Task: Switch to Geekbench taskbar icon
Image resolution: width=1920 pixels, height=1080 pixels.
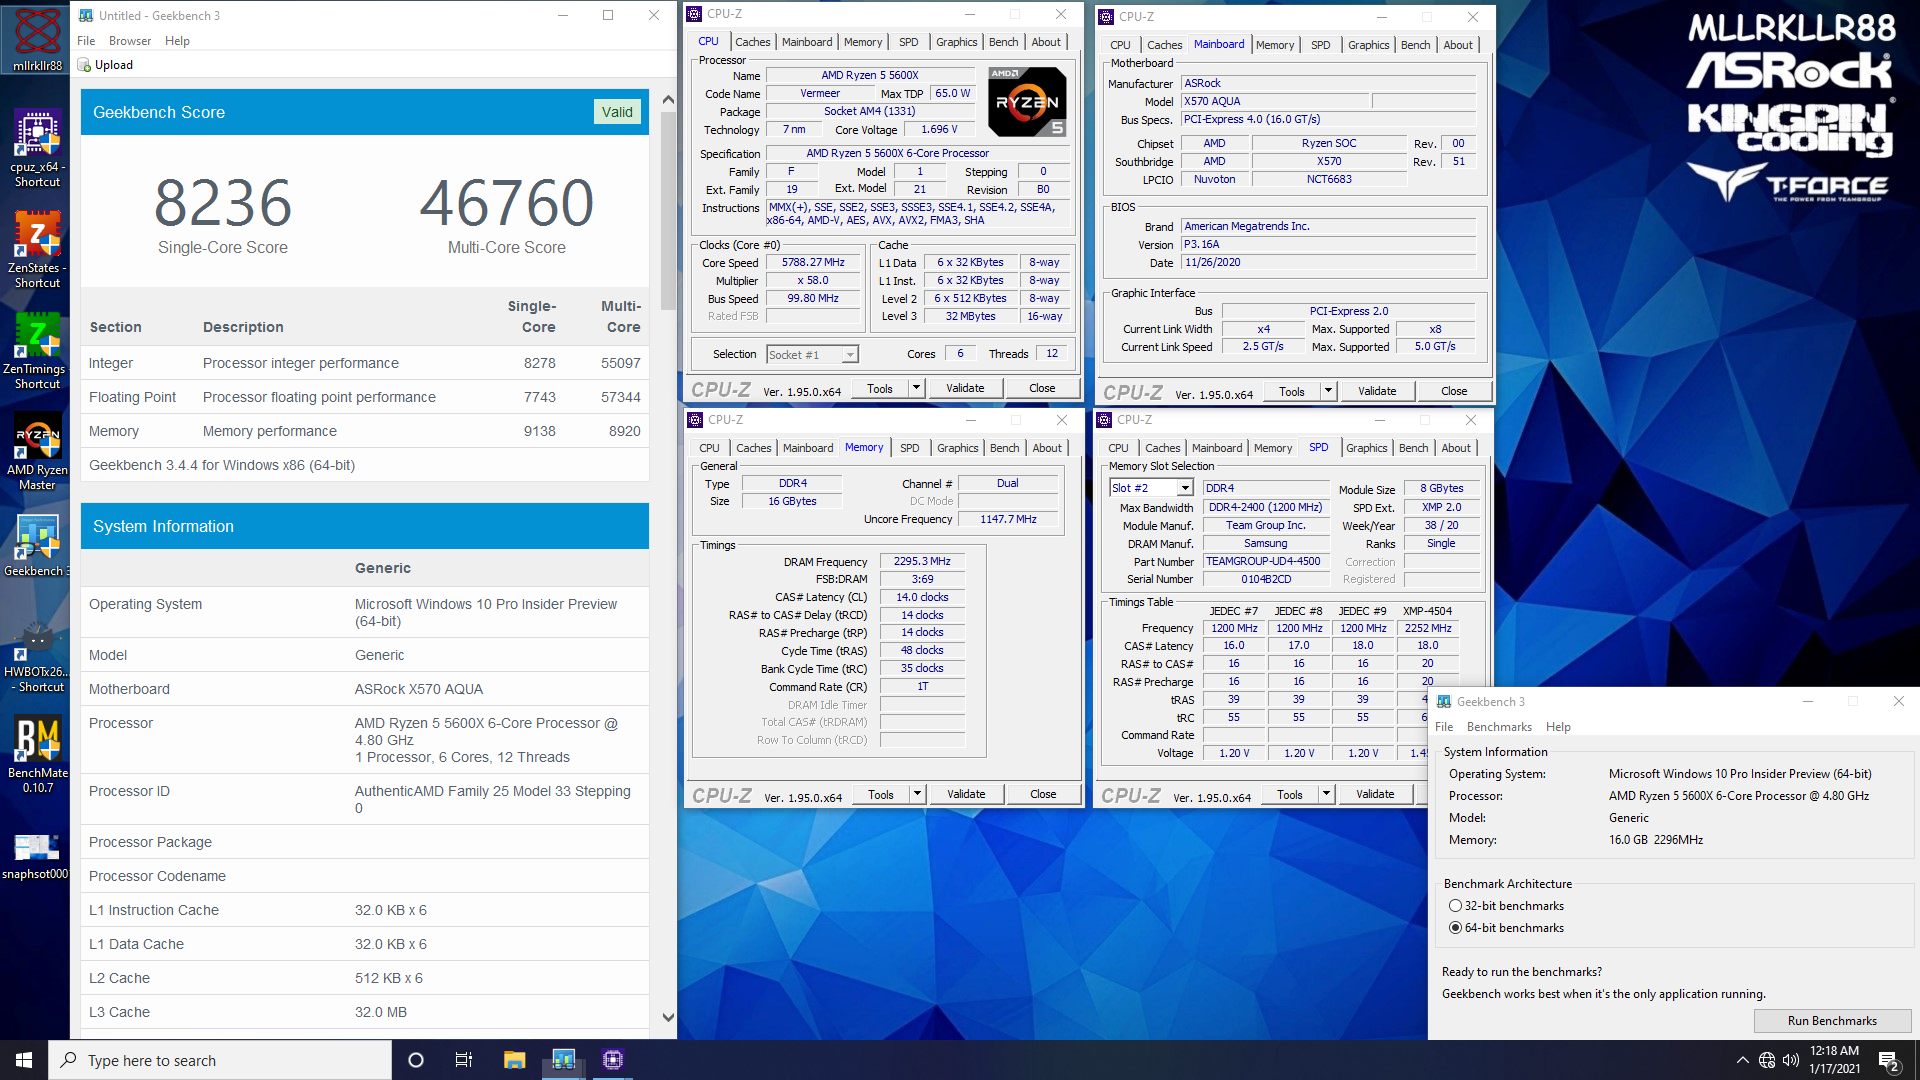Action: point(563,1060)
